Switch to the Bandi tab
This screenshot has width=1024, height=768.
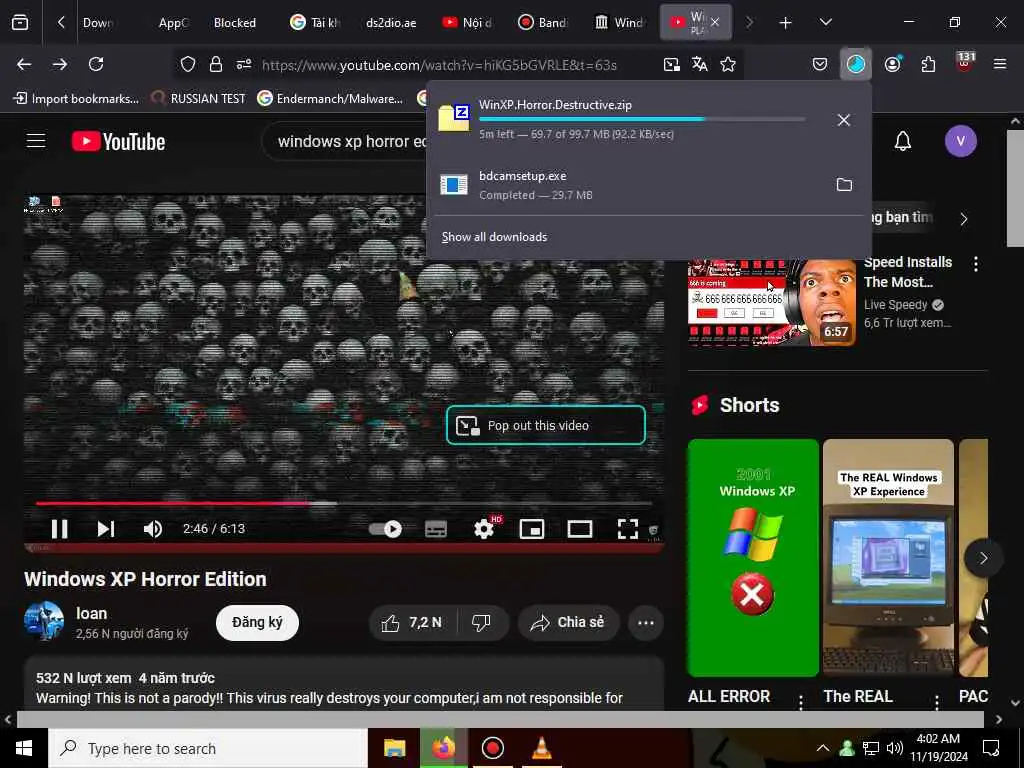coord(543,23)
